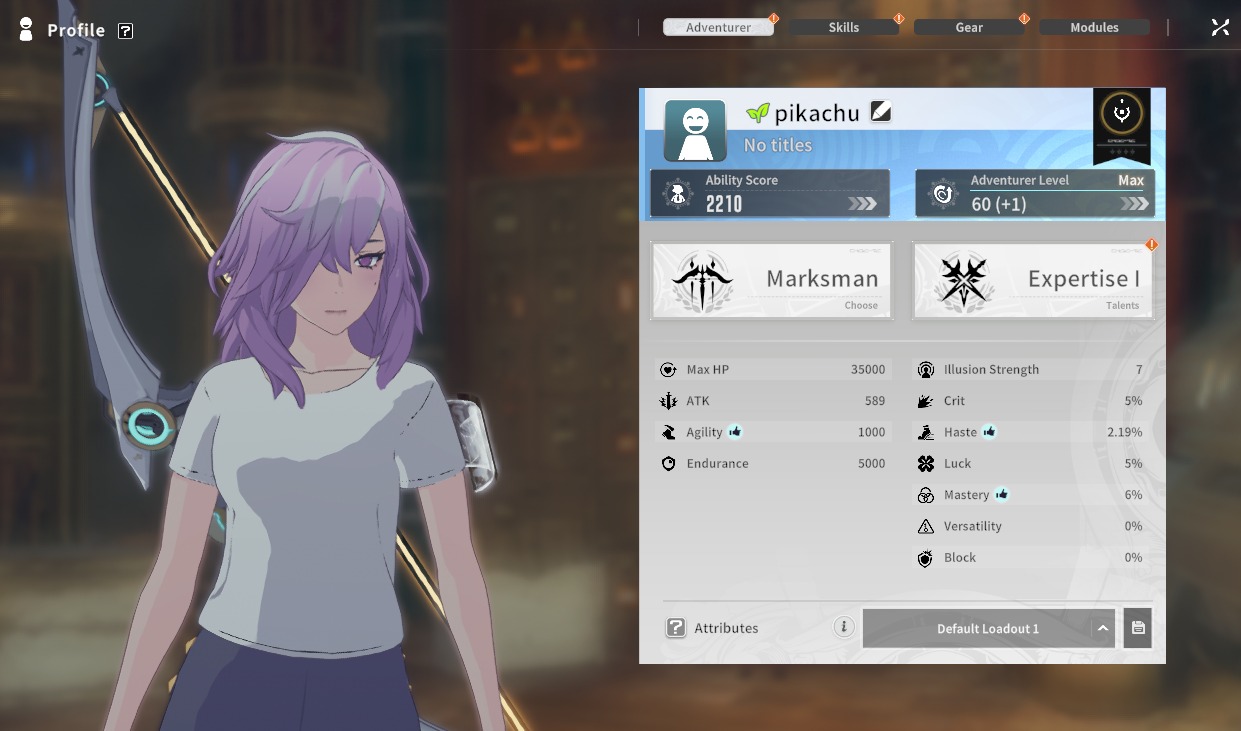Click the player avatar portrait
This screenshot has height=731, width=1241.
[x=695, y=131]
